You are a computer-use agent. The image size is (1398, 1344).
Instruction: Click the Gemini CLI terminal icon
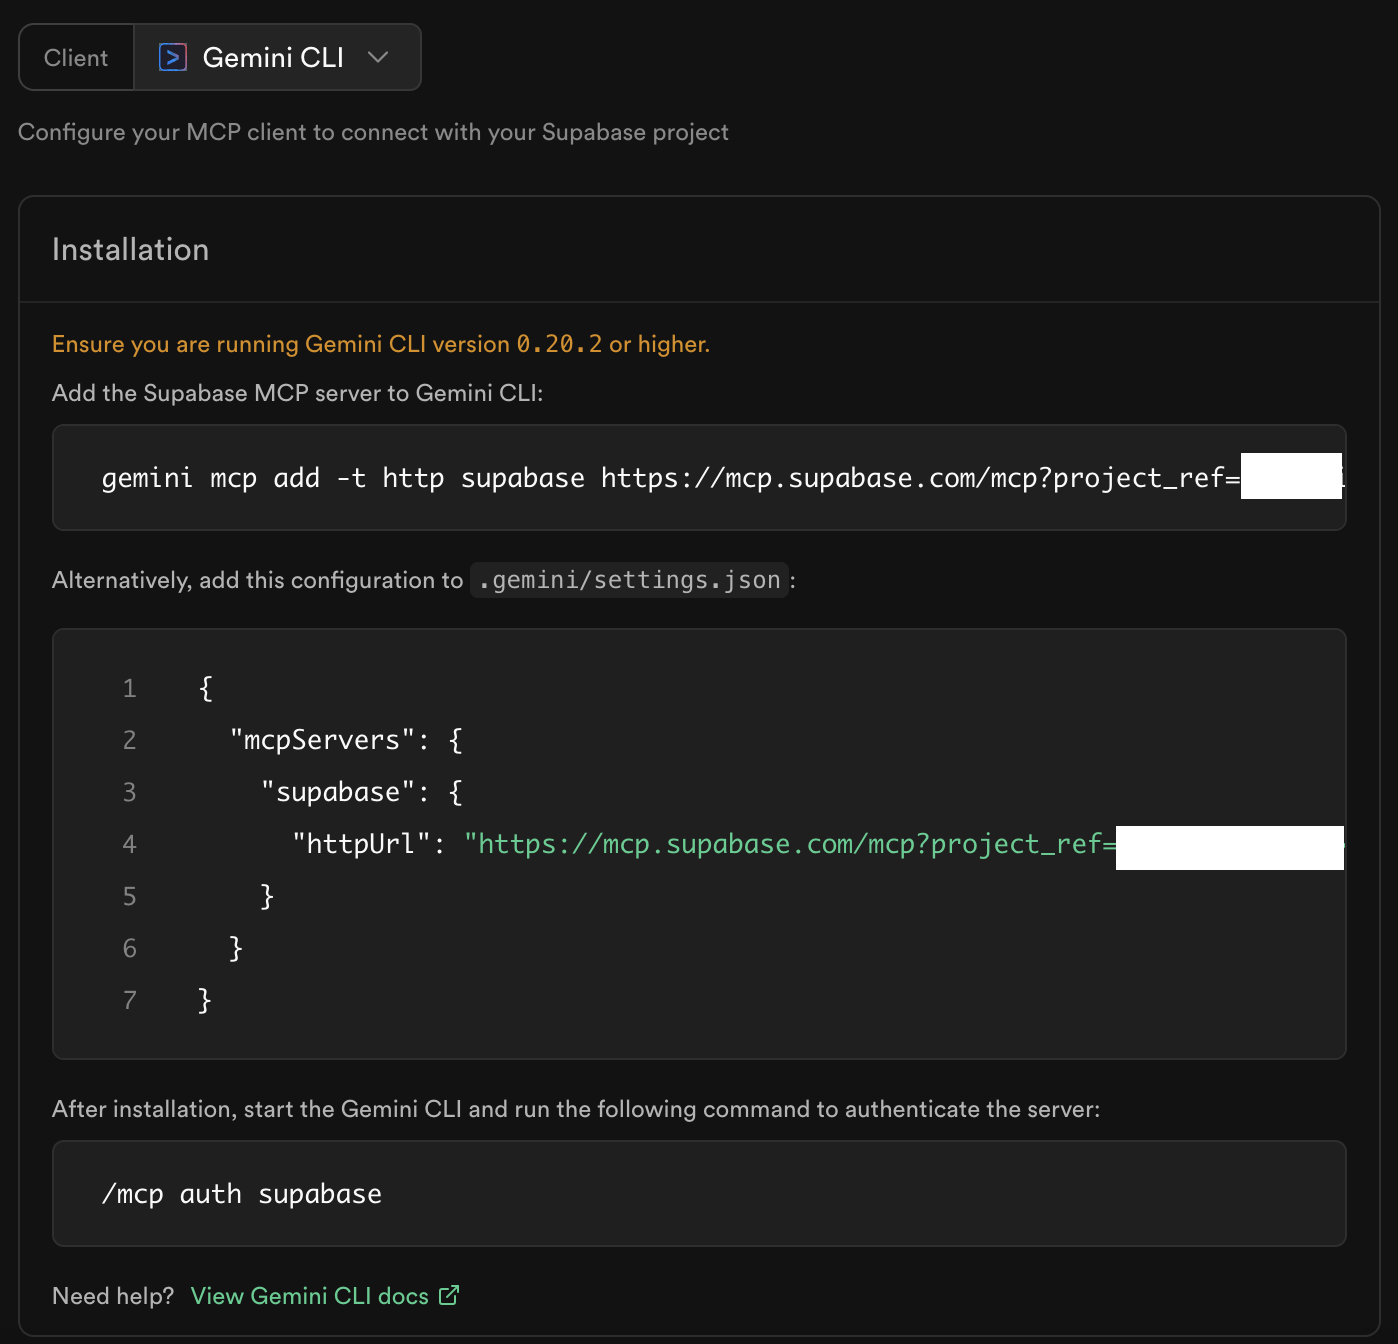[x=173, y=58]
